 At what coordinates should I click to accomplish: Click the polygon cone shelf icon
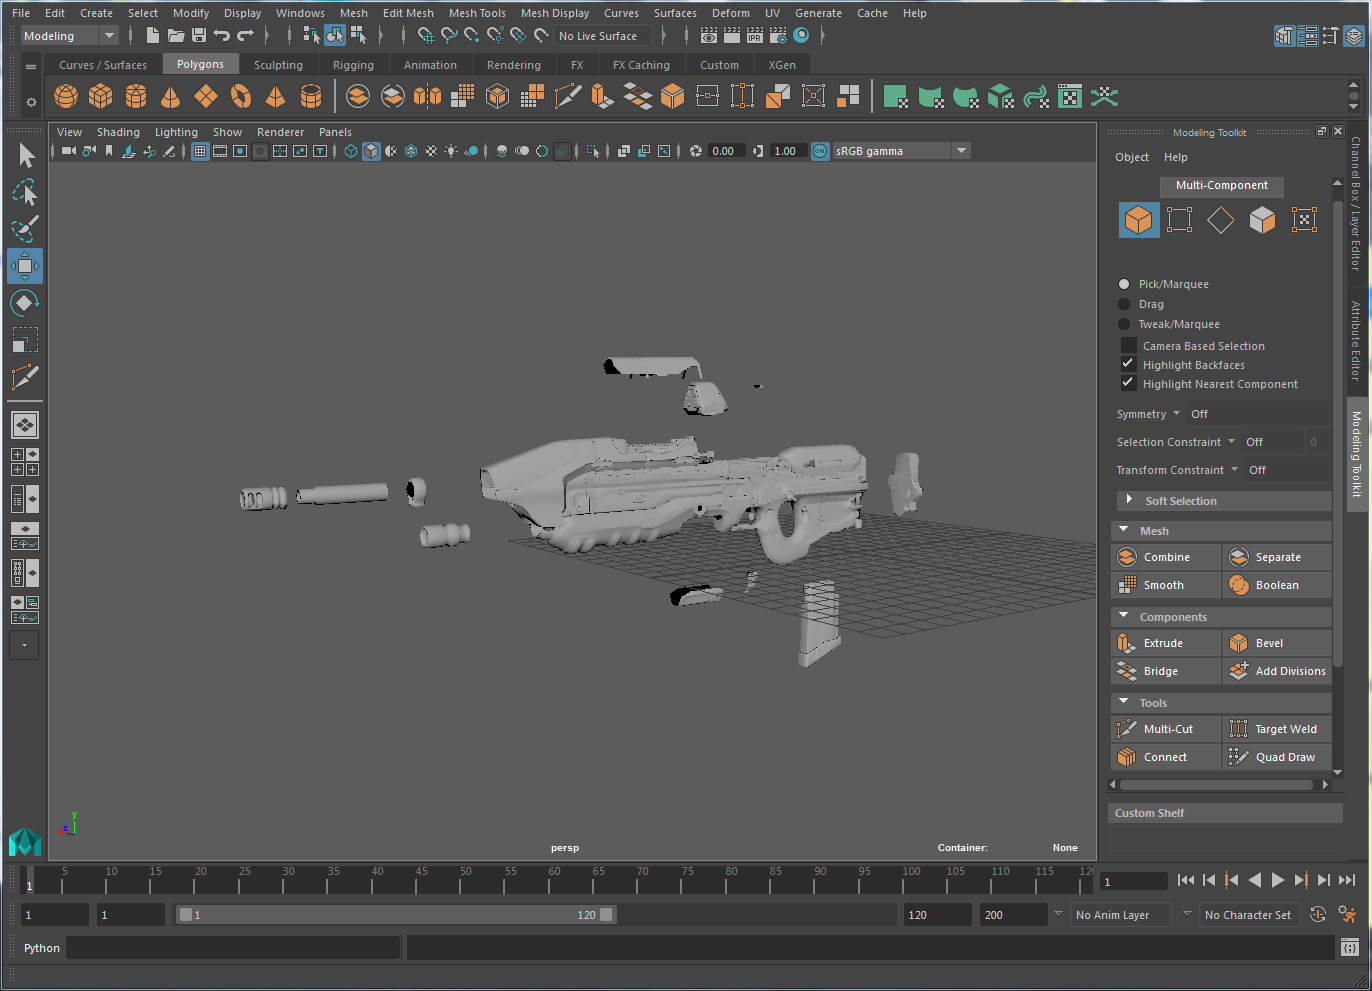(171, 96)
